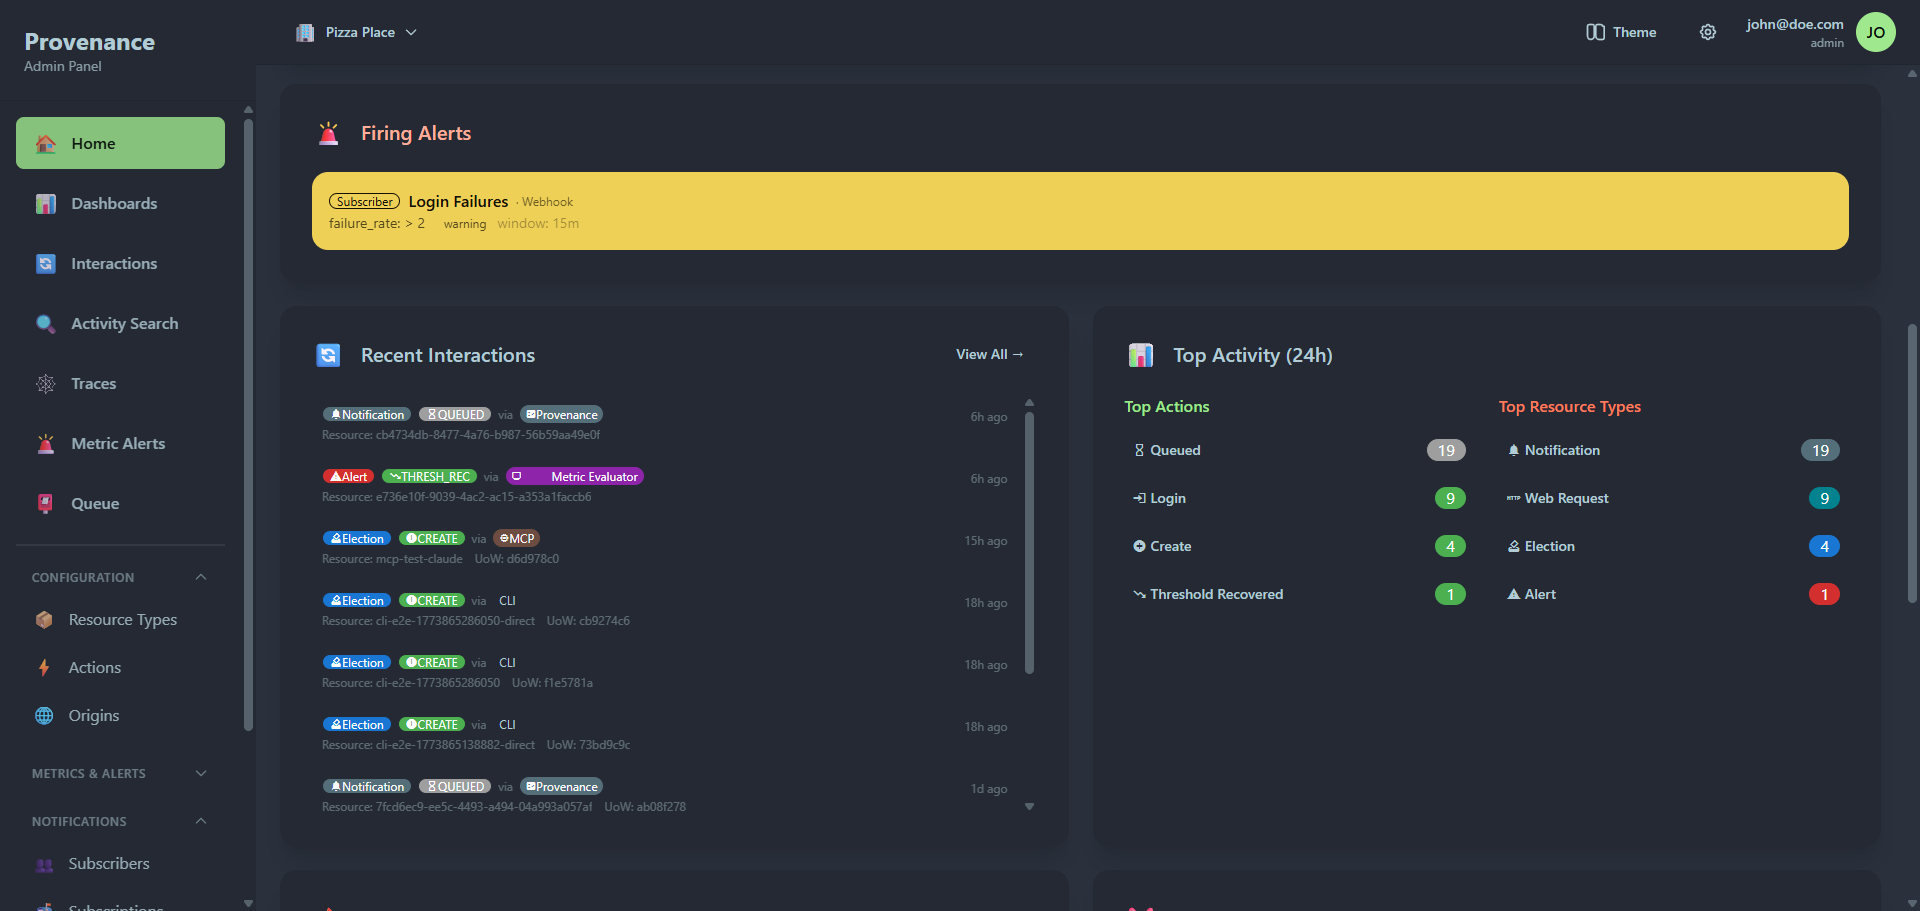Viewport: 1920px width, 911px height.
Task: Select the Queue icon in the sidebar
Action: click(x=45, y=503)
